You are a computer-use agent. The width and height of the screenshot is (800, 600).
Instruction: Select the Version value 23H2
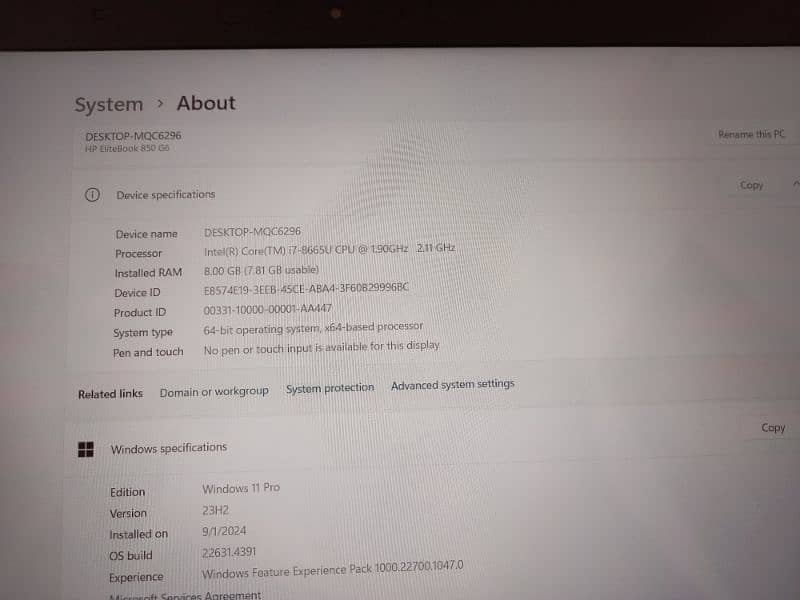pos(215,510)
